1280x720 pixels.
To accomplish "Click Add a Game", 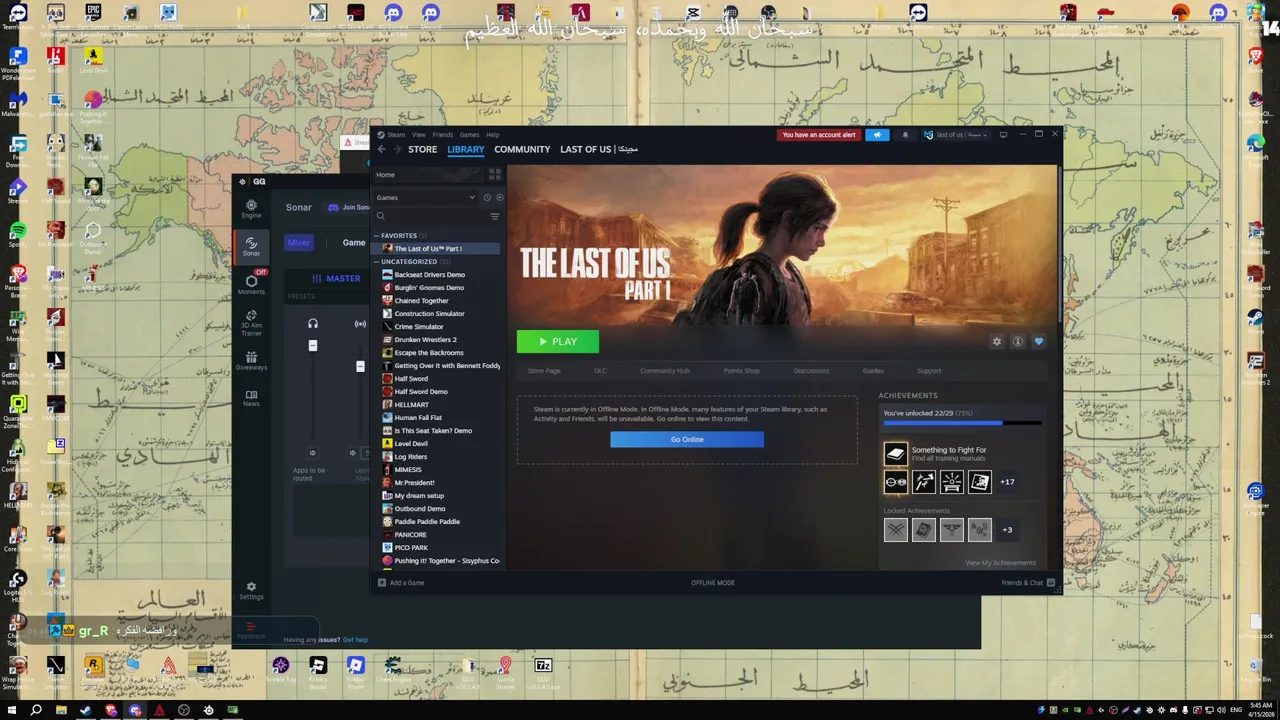I will tap(401, 583).
